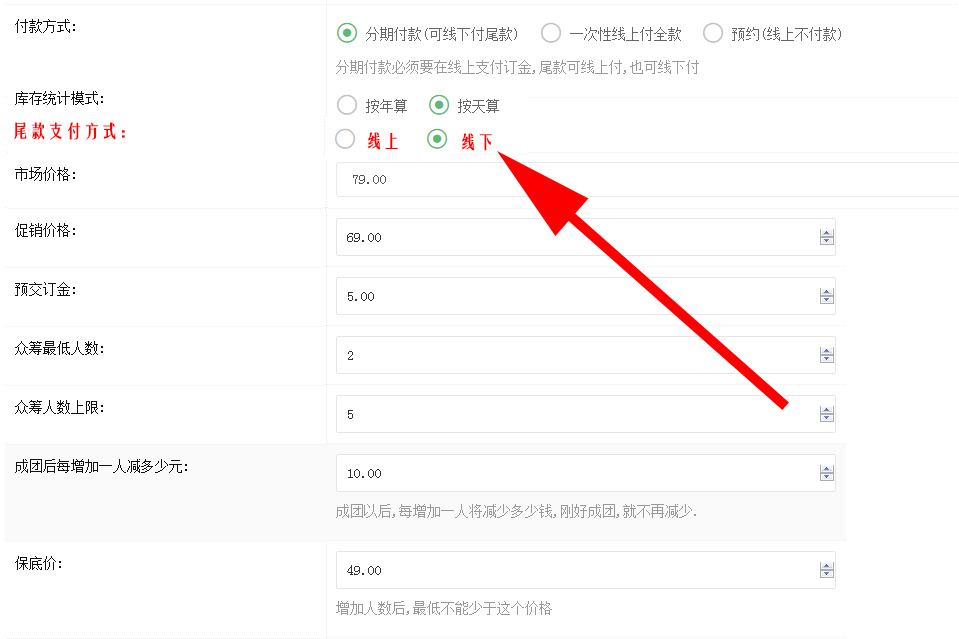The height and width of the screenshot is (639, 959).
Task: Select 线下 for balance payment method
Action: click(x=437, y=140)
